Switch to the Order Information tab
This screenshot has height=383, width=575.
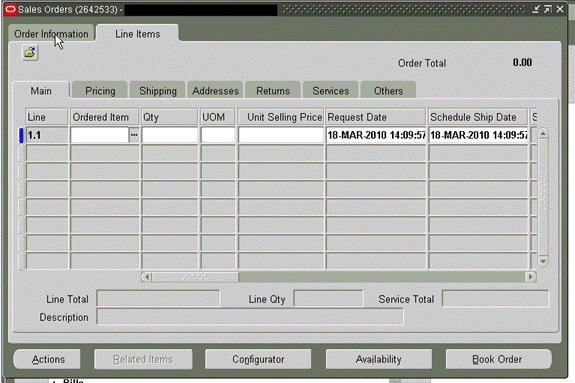(x=51, y=34)
